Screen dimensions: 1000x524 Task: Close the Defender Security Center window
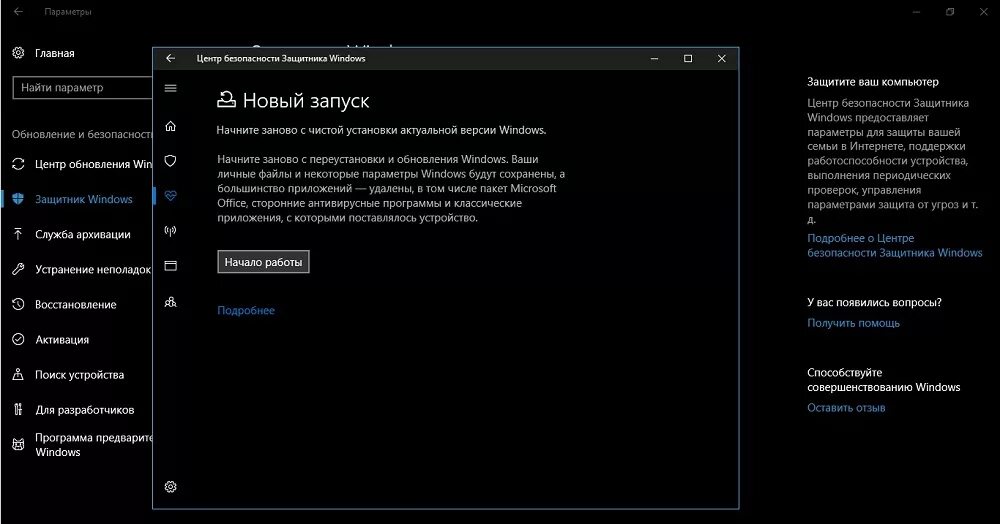tap(721, 58)
